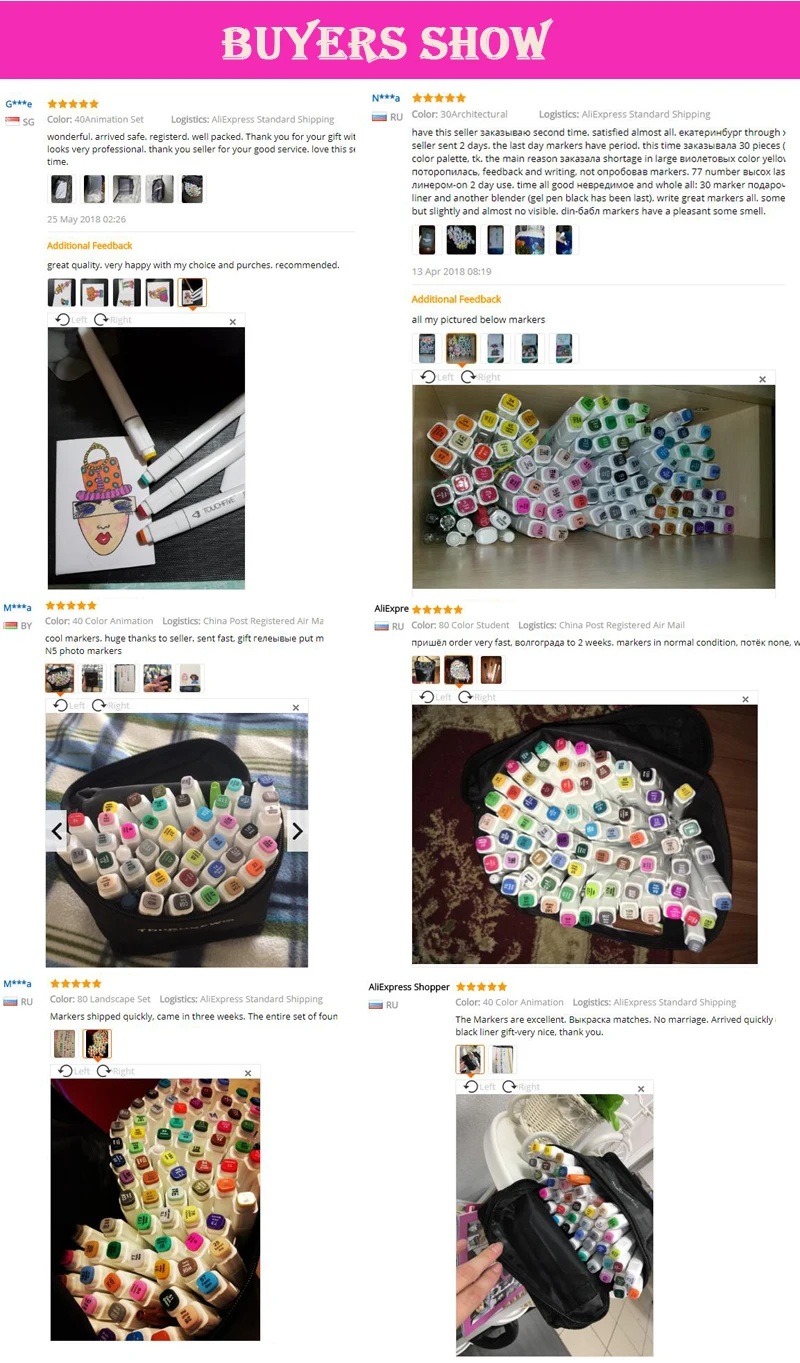
Task: Rotate G***e's marker photo left
Action: pos(71,320)
